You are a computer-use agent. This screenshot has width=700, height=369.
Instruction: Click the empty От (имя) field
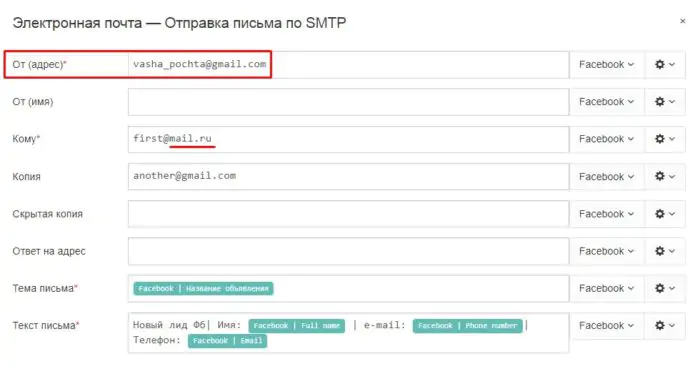tap(348, 102)
